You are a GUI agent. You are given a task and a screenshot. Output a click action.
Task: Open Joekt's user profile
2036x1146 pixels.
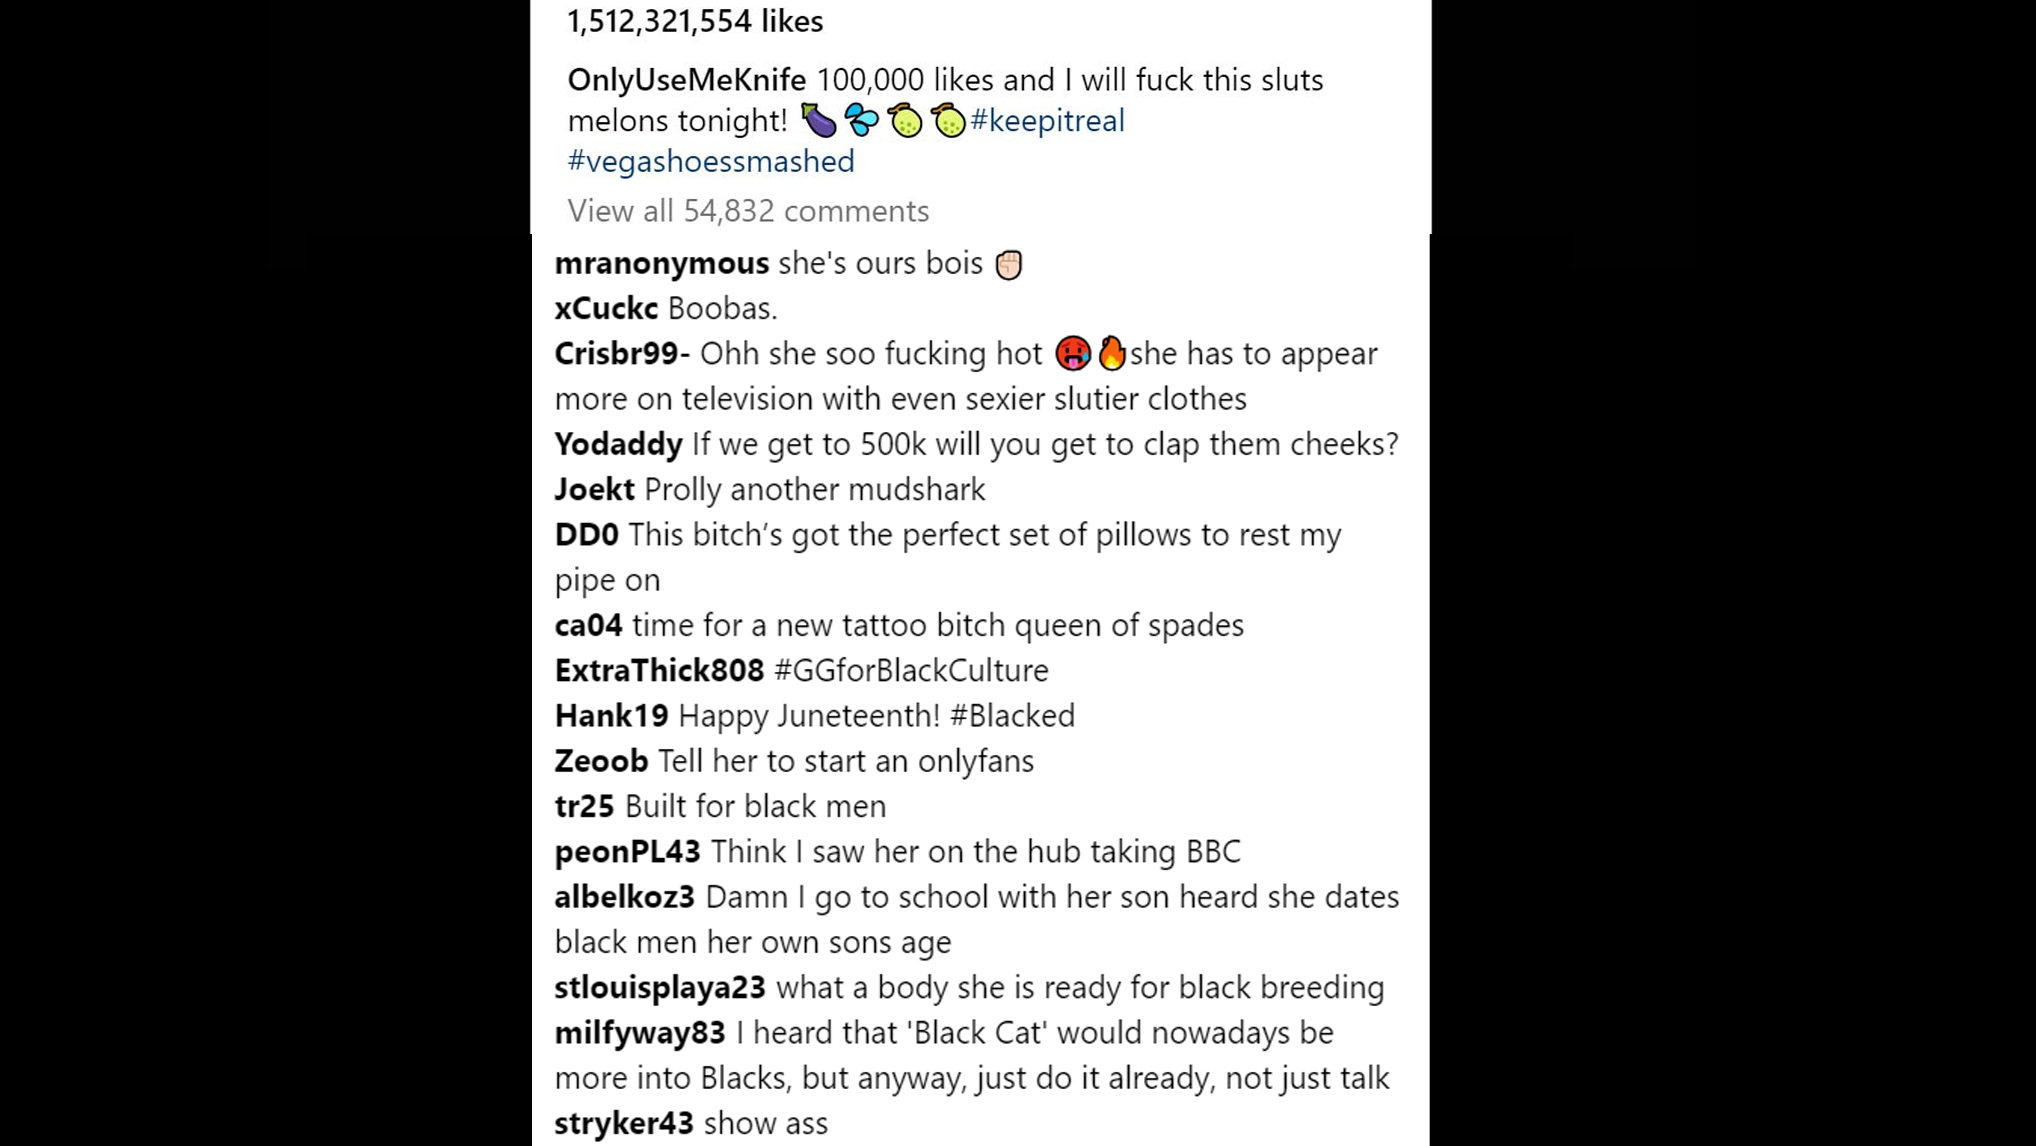594,490
